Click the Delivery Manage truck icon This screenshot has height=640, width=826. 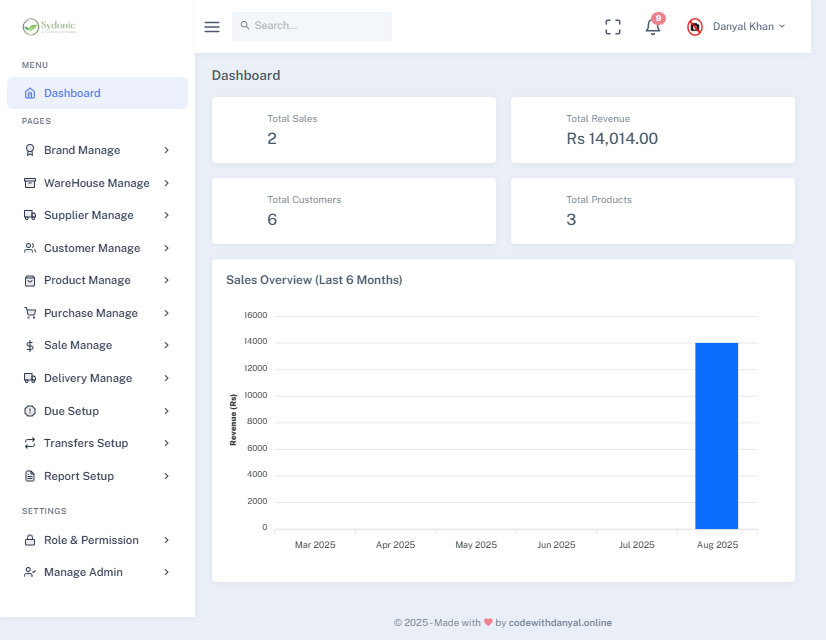(x=30, y=378)
